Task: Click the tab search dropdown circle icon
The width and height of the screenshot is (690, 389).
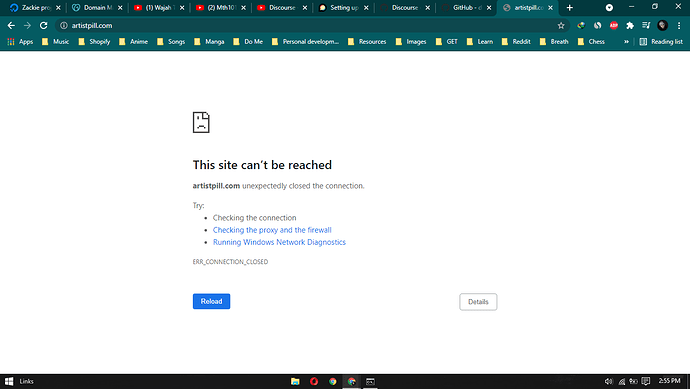Action: (609, 7)
